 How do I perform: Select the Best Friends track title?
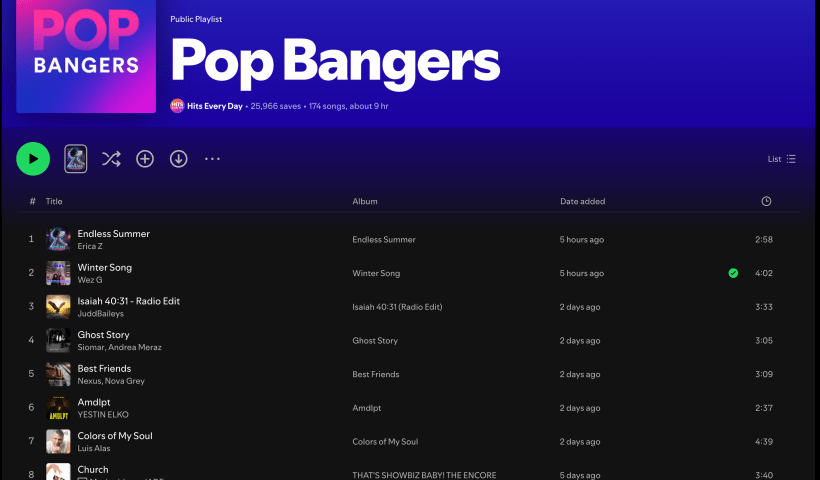click(x=104, y=369)
